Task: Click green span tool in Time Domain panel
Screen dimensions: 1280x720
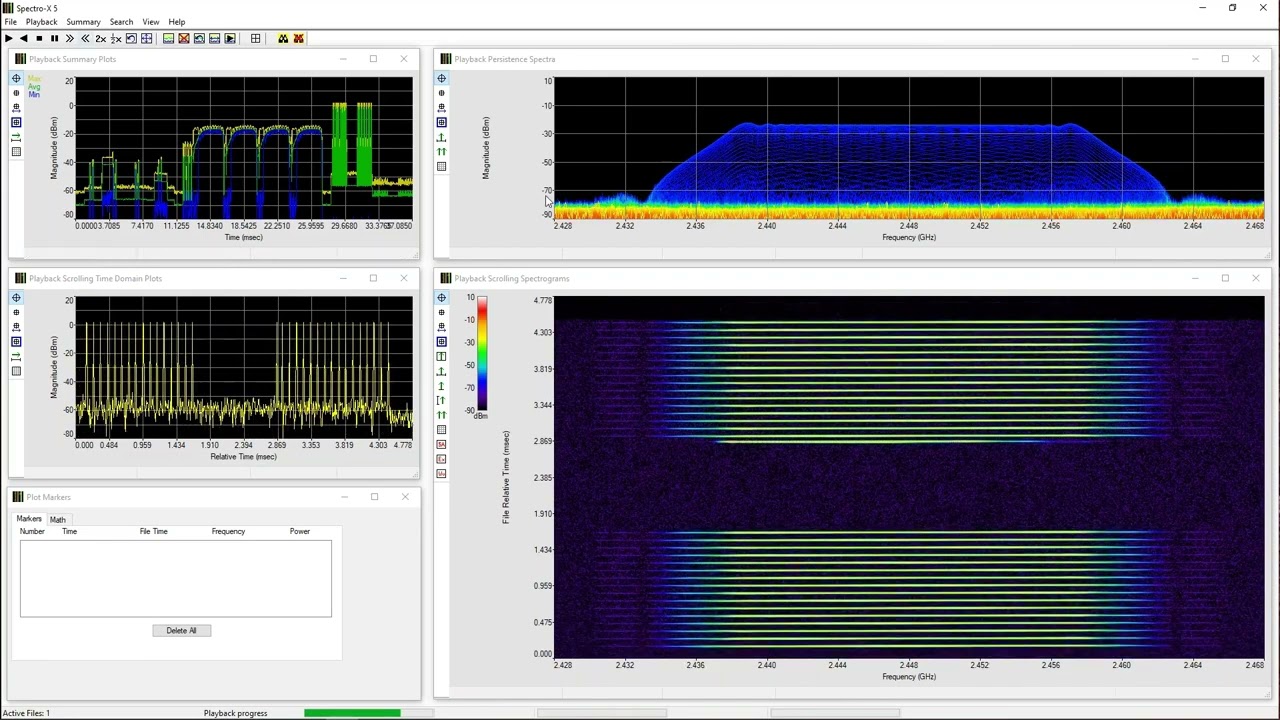Action: tap(16, 357)
